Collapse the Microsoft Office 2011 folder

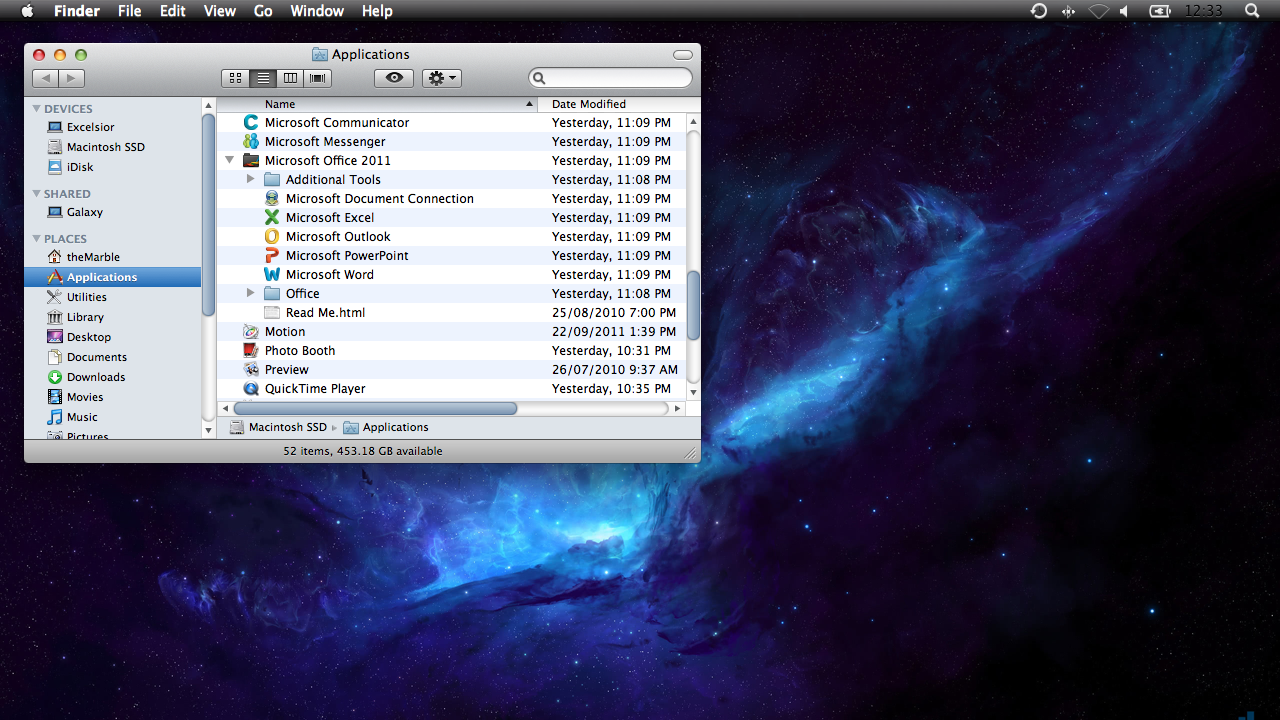pyautogui.click(x=230, y=160)
